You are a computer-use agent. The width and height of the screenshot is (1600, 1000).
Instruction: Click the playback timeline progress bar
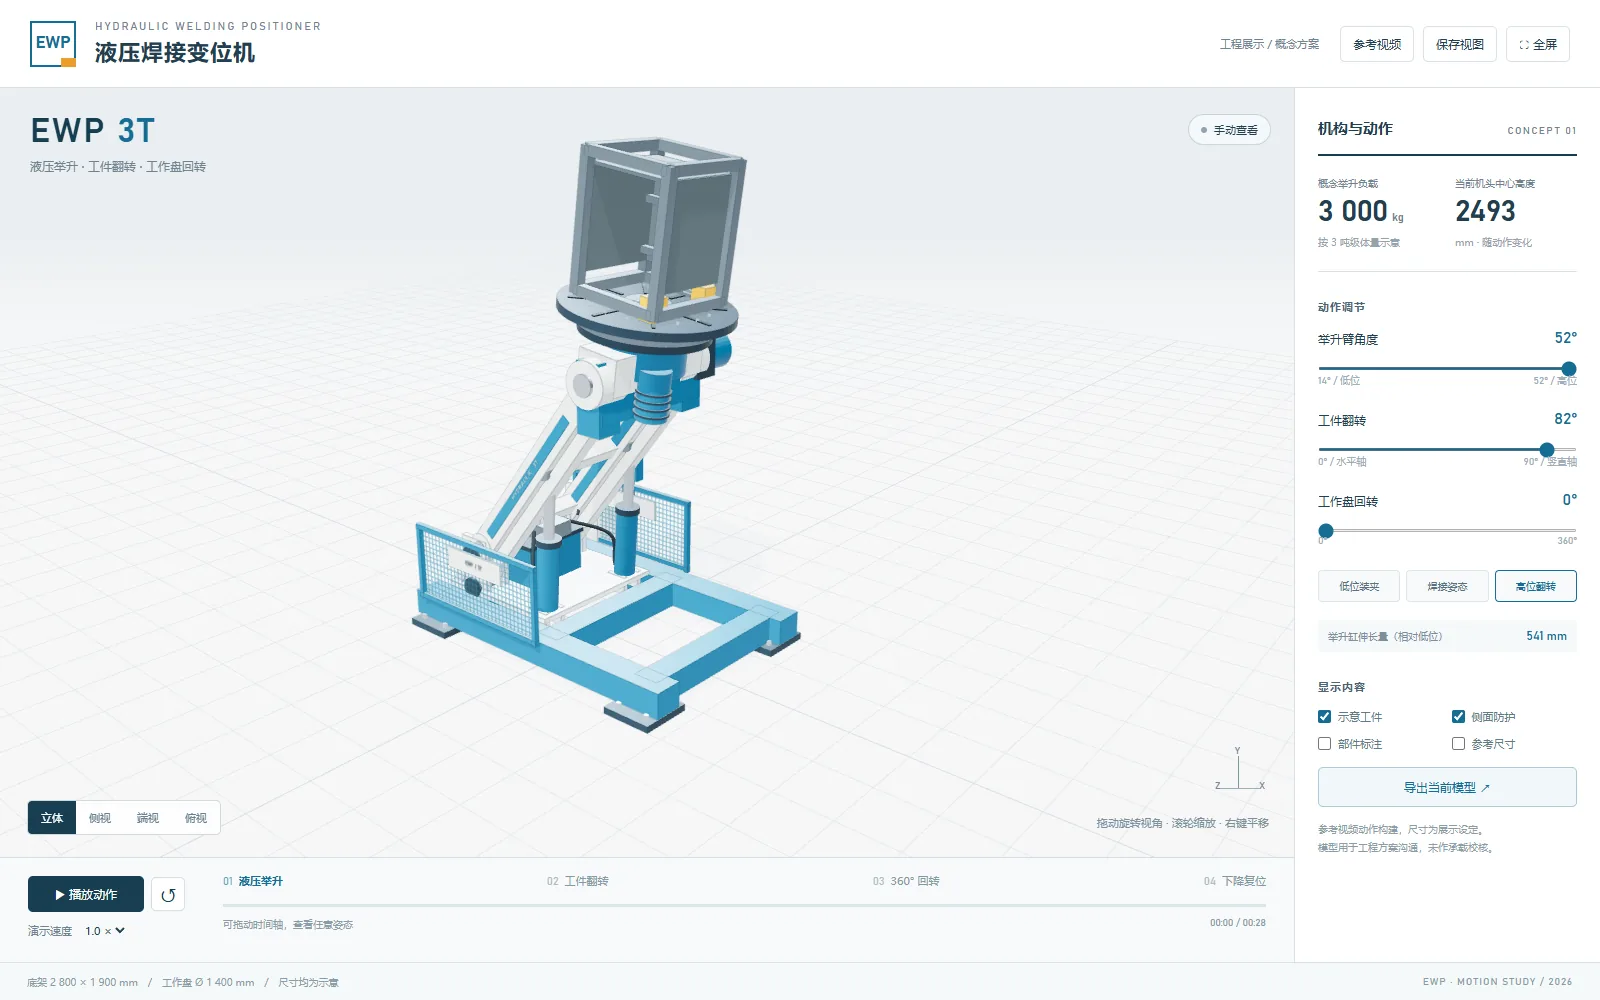pyautogui.click(x=744, y=905)
